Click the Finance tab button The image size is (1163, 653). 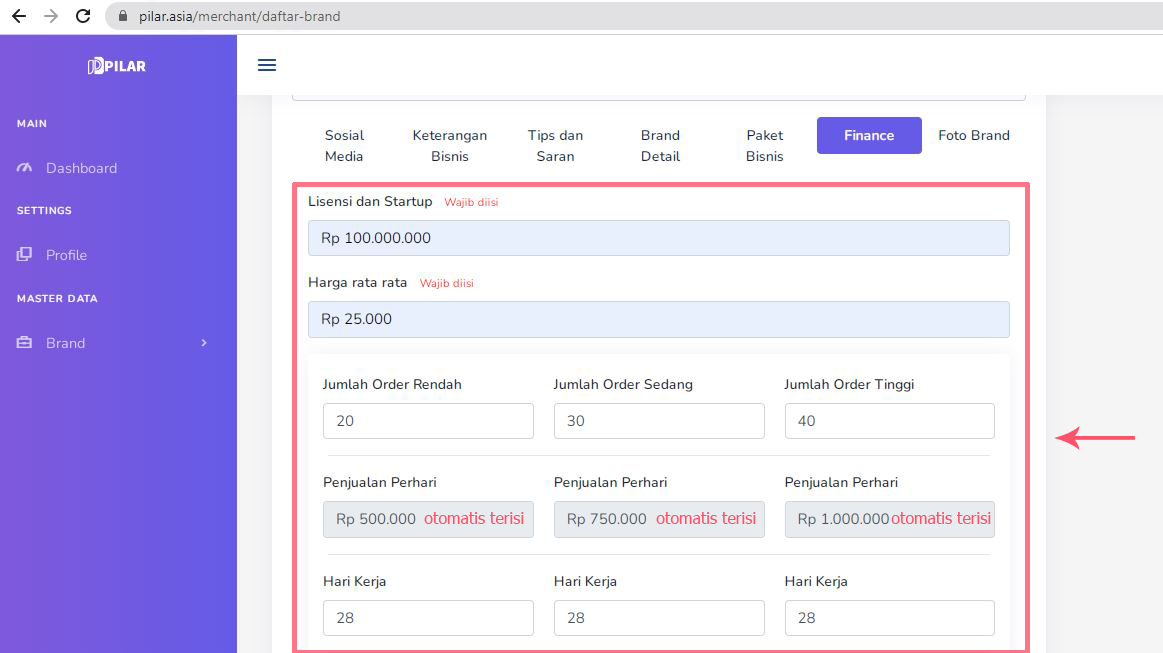pyautogui.click(x=868, y=135)
